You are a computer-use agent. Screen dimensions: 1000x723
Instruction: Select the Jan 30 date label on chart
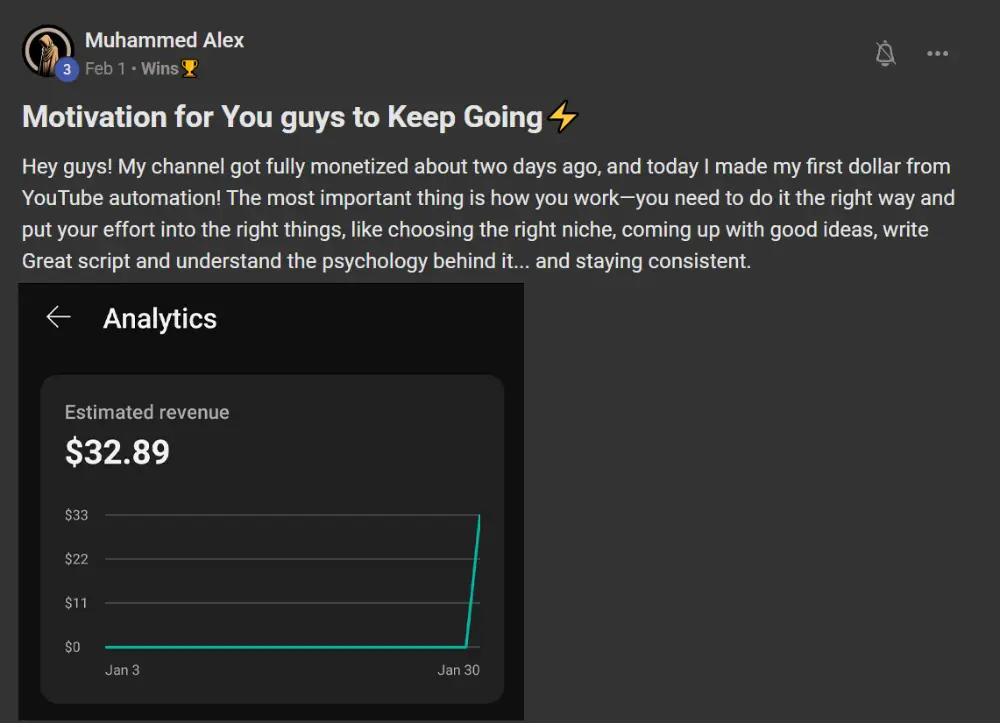(459, 670)
